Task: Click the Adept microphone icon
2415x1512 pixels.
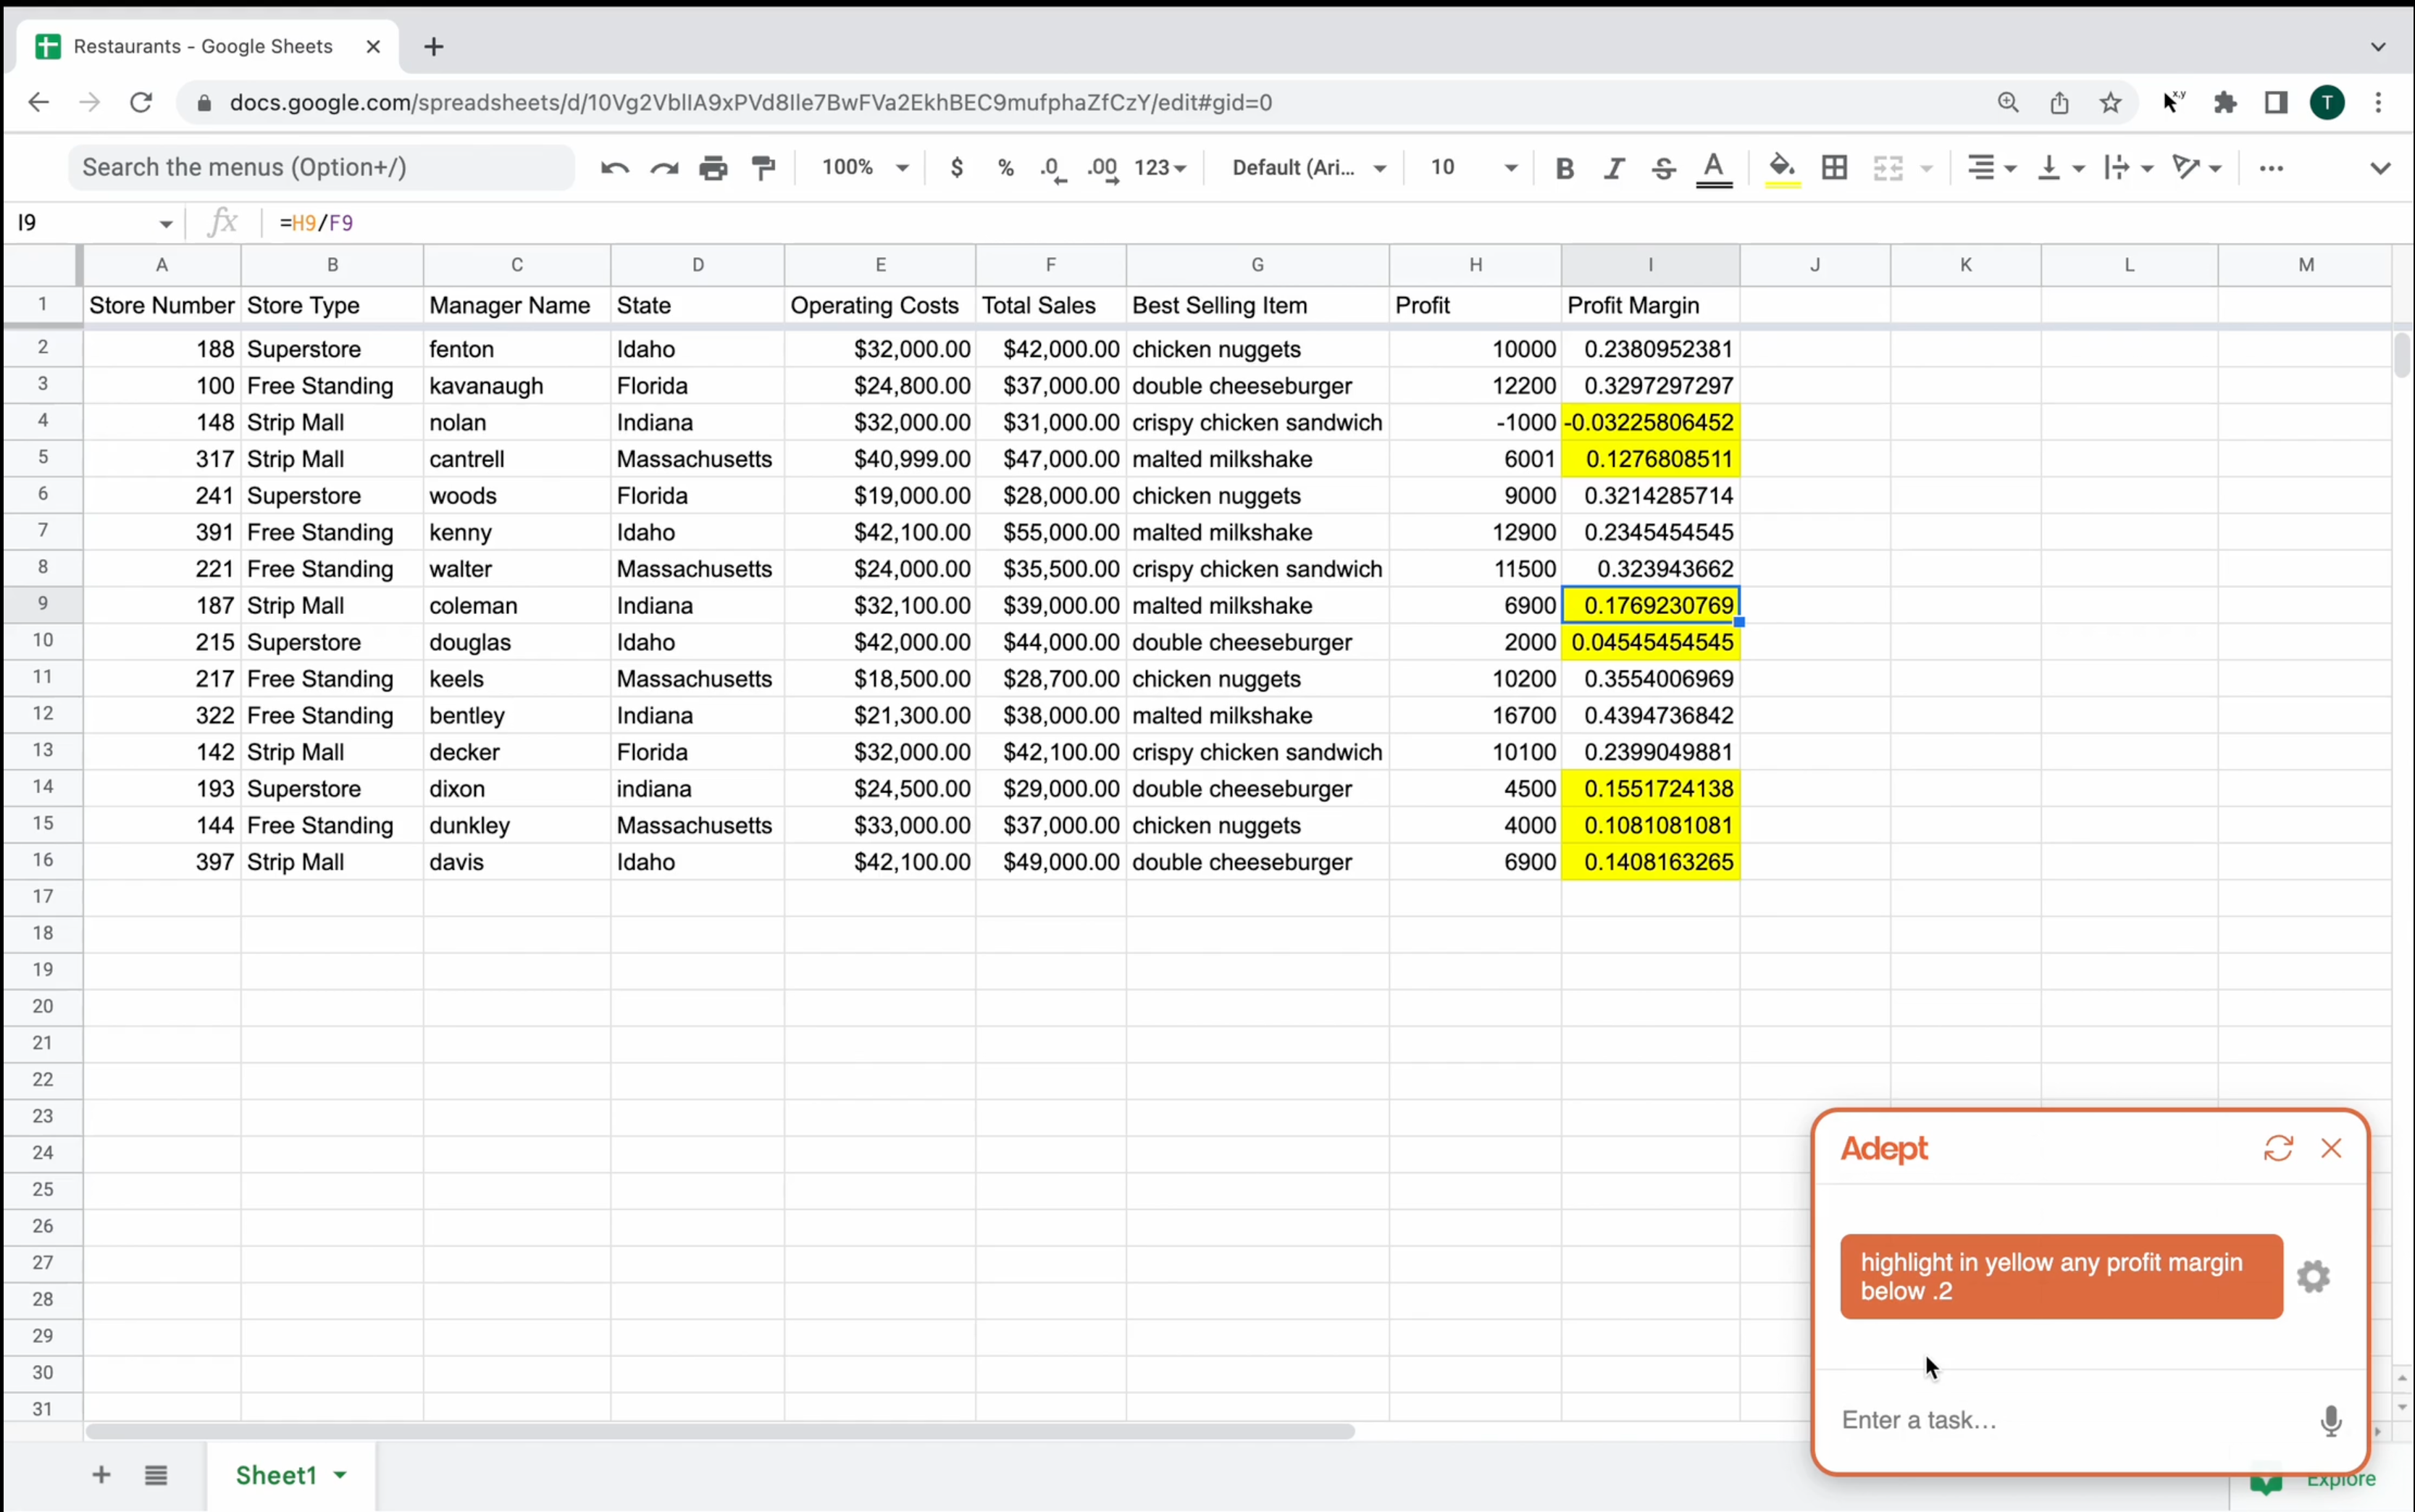Action: (2330, 1420)
